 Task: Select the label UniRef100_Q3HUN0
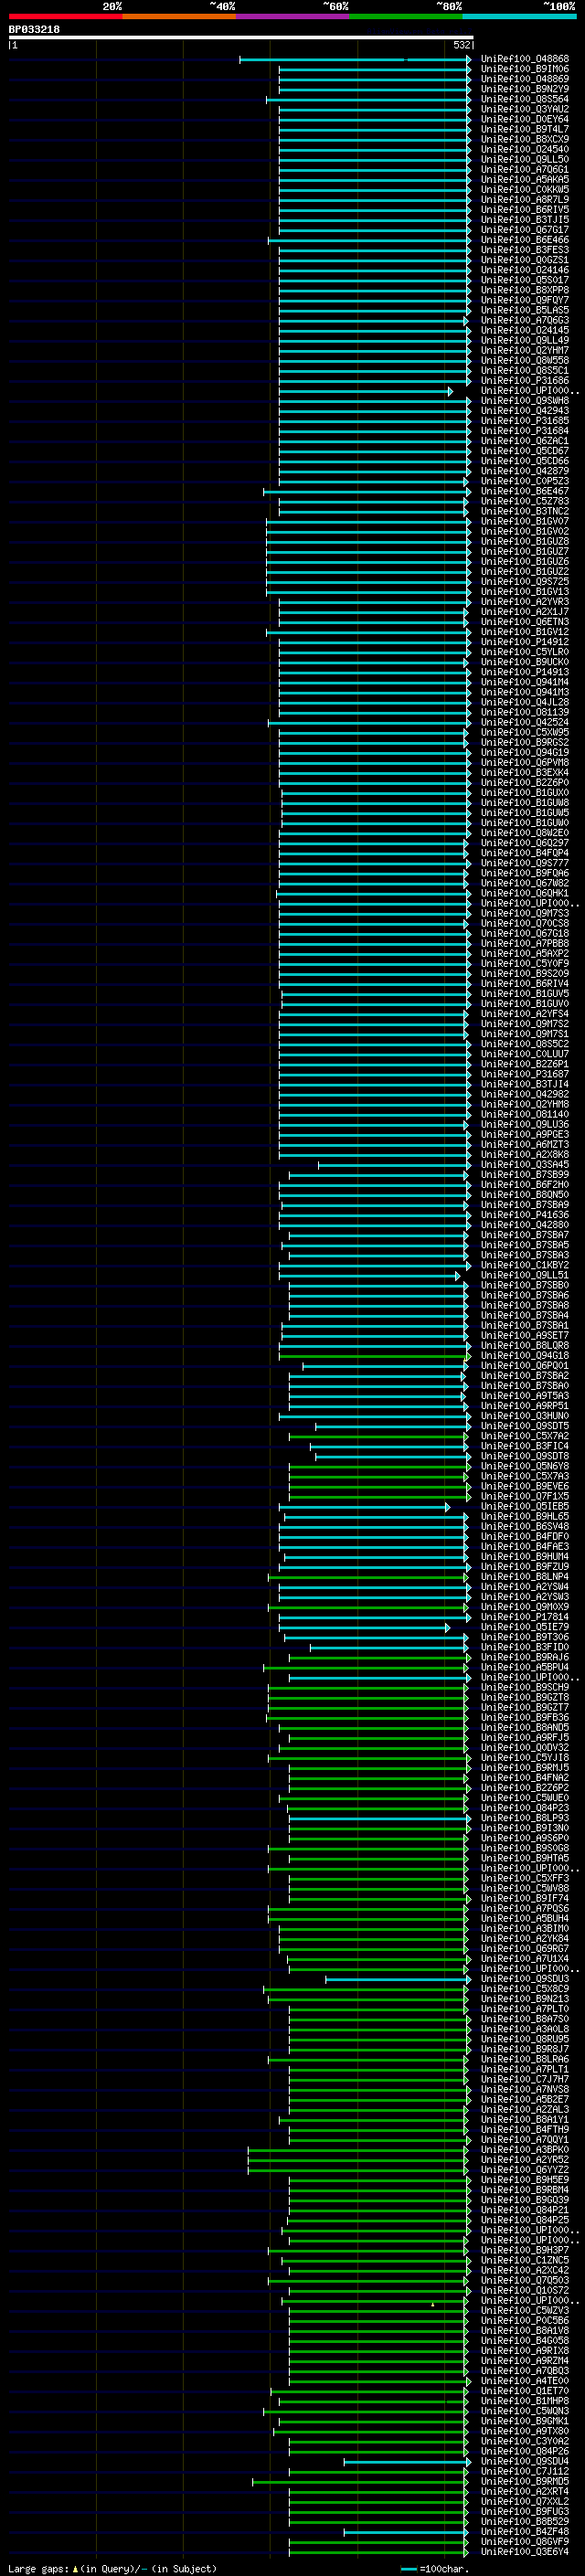pyautogui.click(x=525, y=1416)
